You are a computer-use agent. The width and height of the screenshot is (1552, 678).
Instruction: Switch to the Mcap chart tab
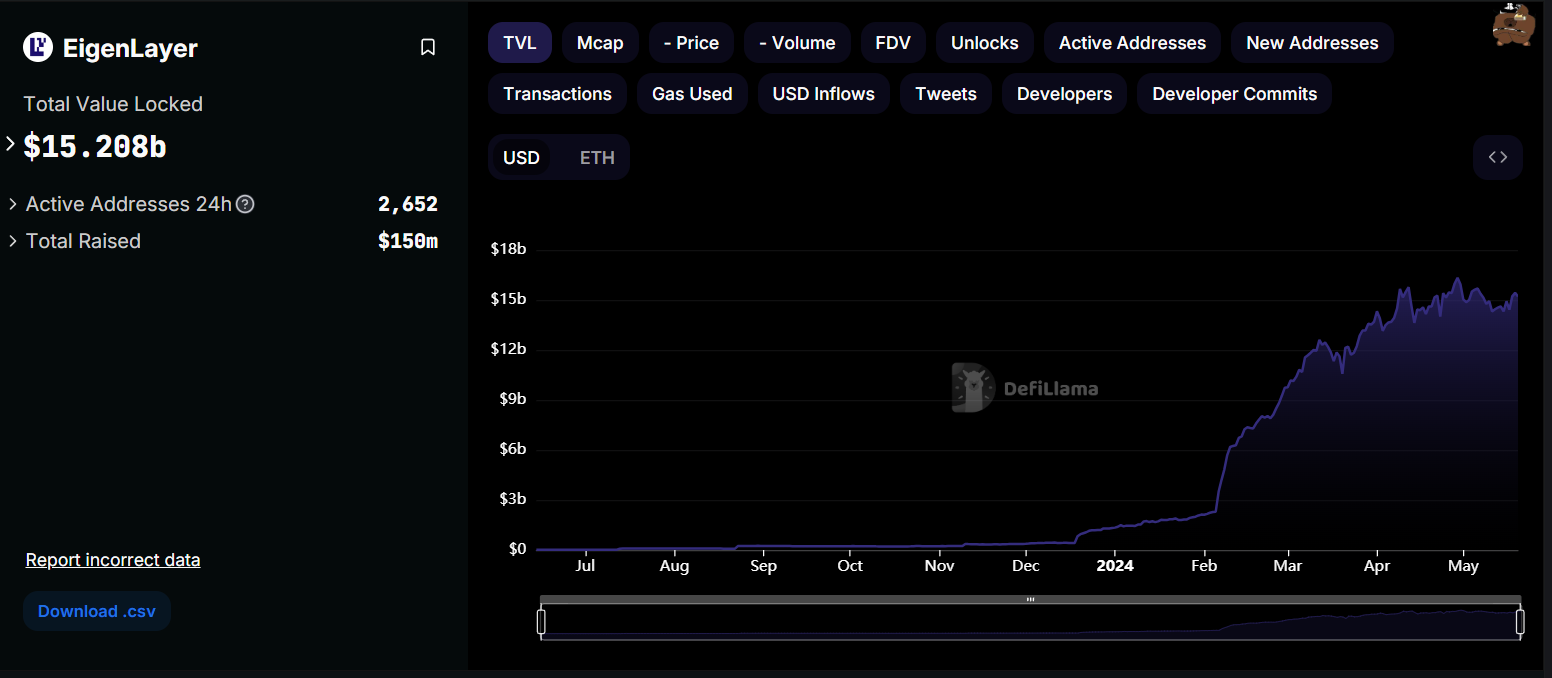600,42
